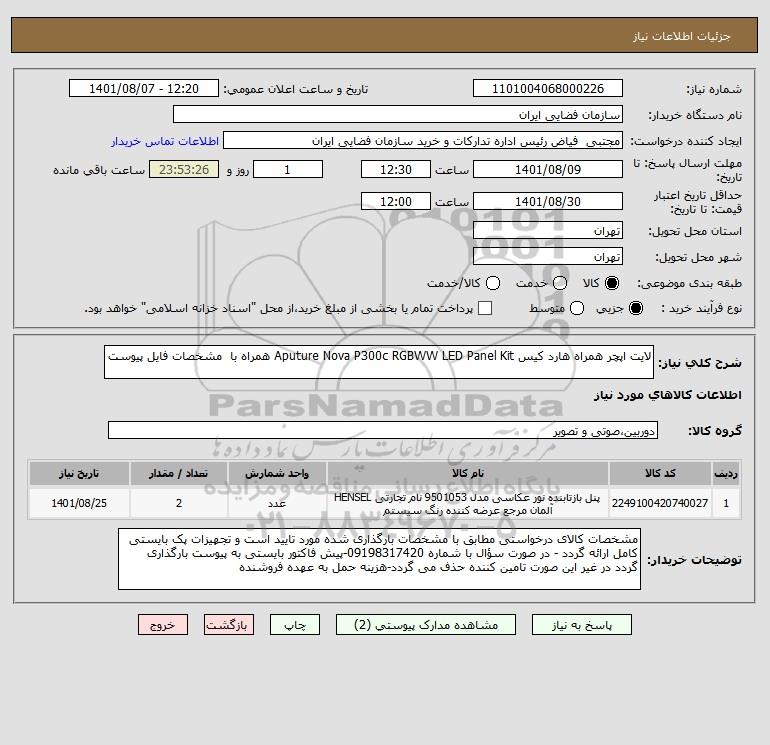Click product code cell 2249100420740027
Image resolution: width=770 pixels, height=745 pixels.
click(660, 503)
